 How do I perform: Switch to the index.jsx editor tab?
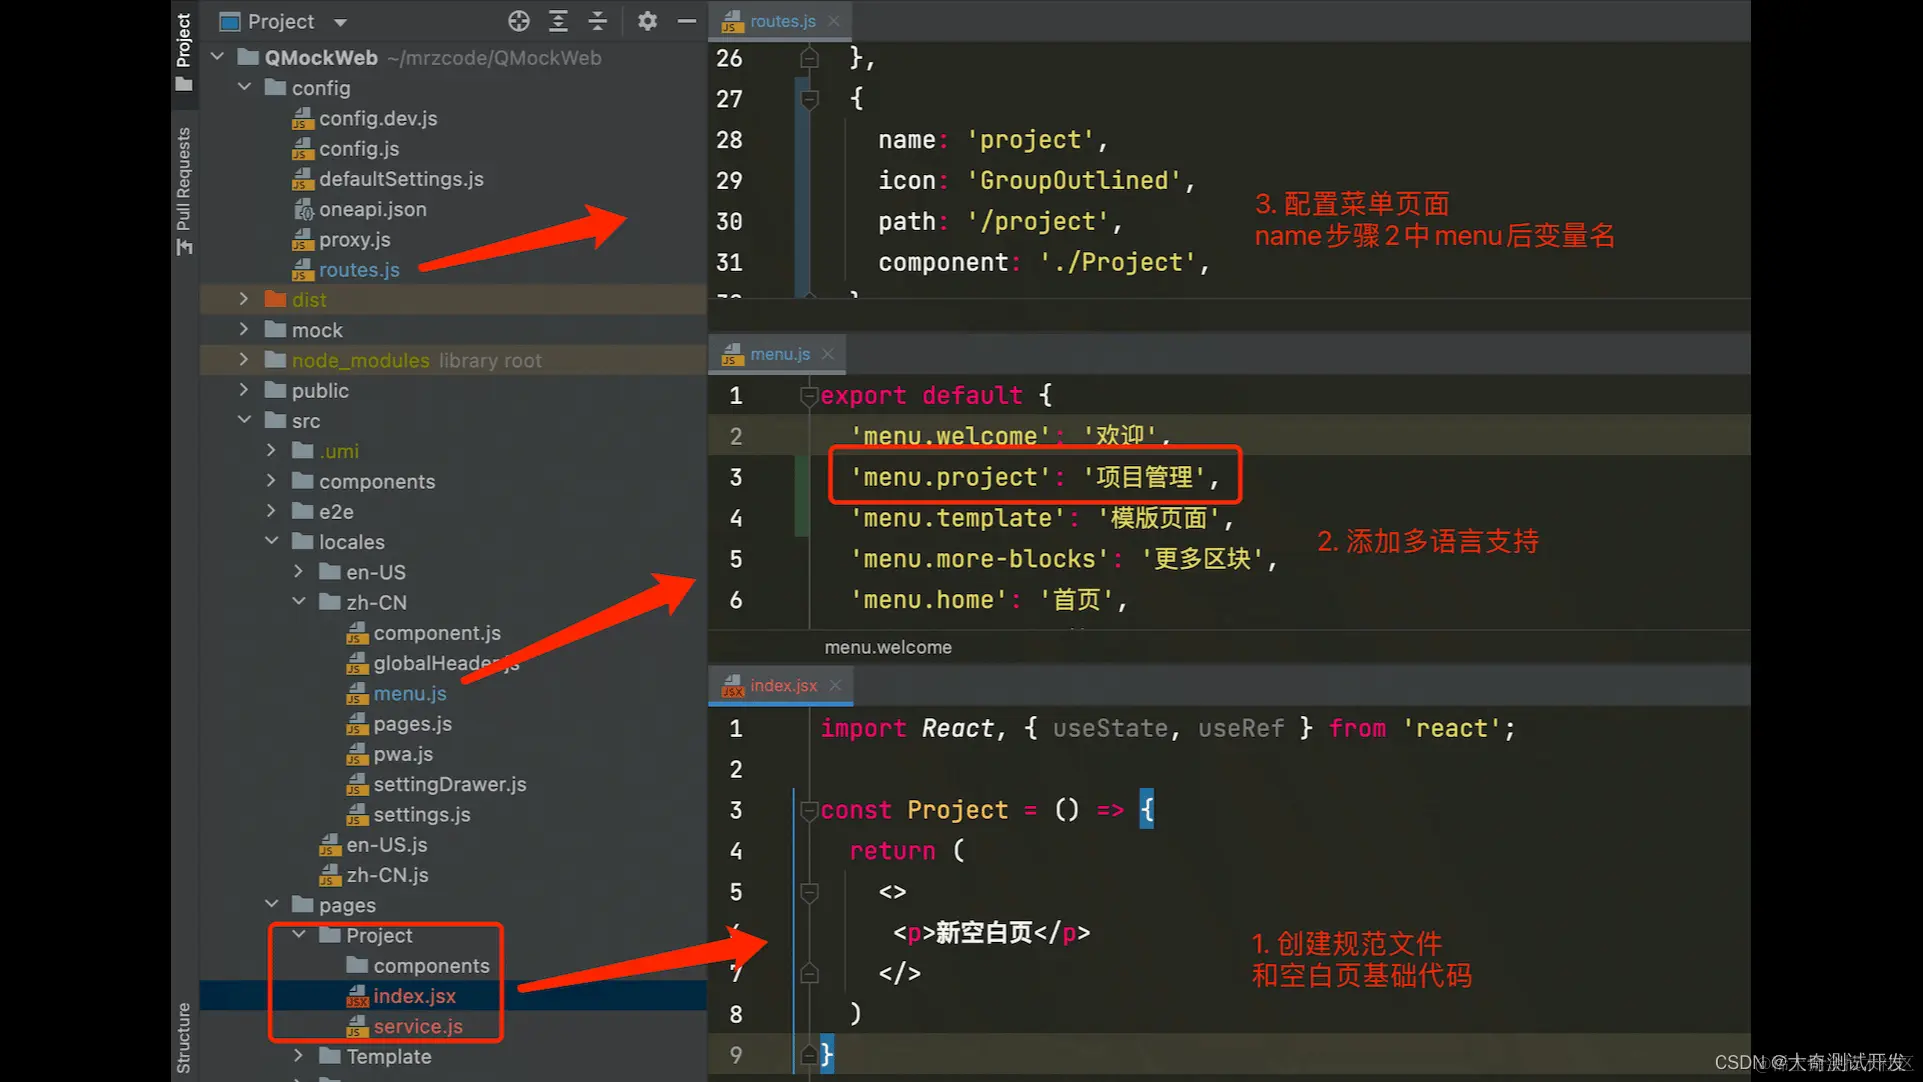point(783,686)
